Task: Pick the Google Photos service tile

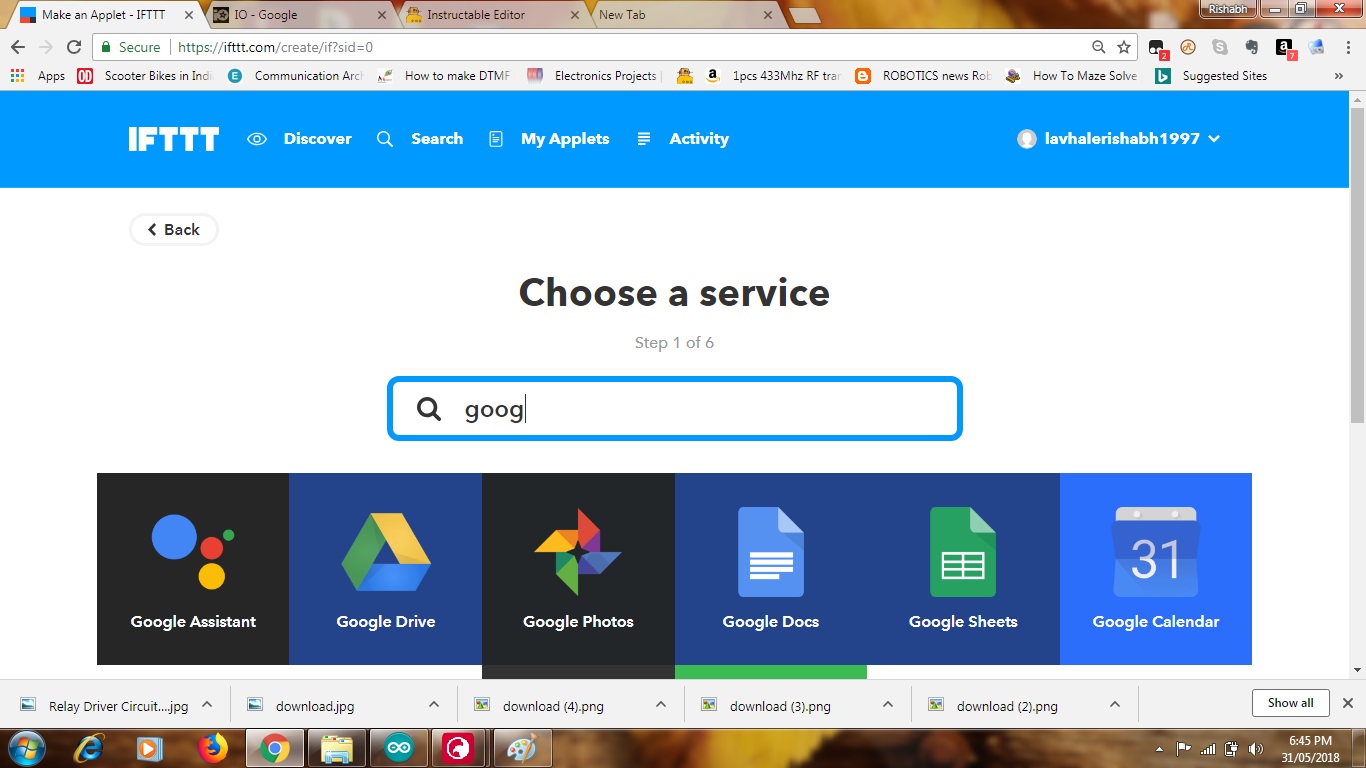Action: (578, 569)
